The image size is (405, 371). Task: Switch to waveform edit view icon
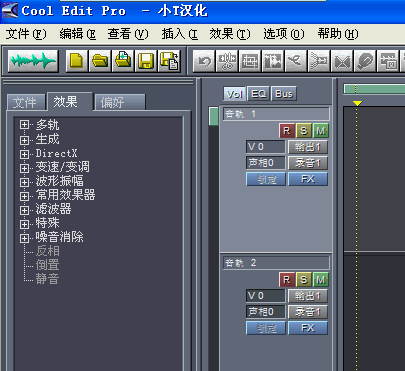(33, 61)
